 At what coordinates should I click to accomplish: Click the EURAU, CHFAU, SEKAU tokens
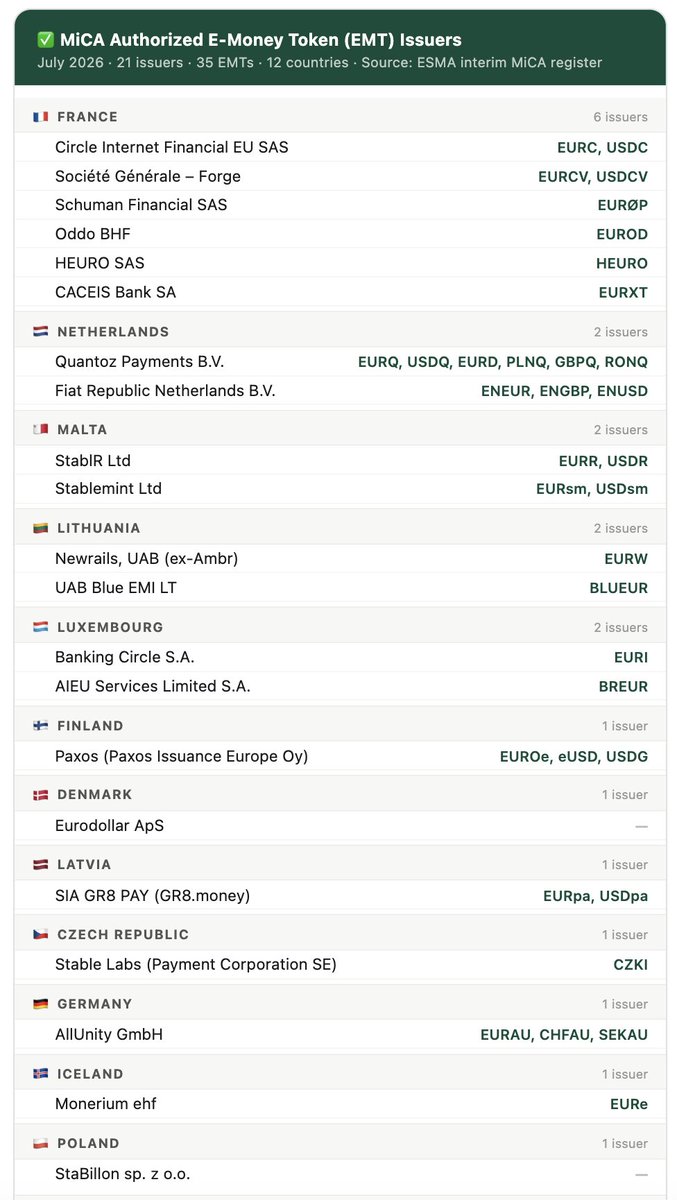coord(564,1035)
